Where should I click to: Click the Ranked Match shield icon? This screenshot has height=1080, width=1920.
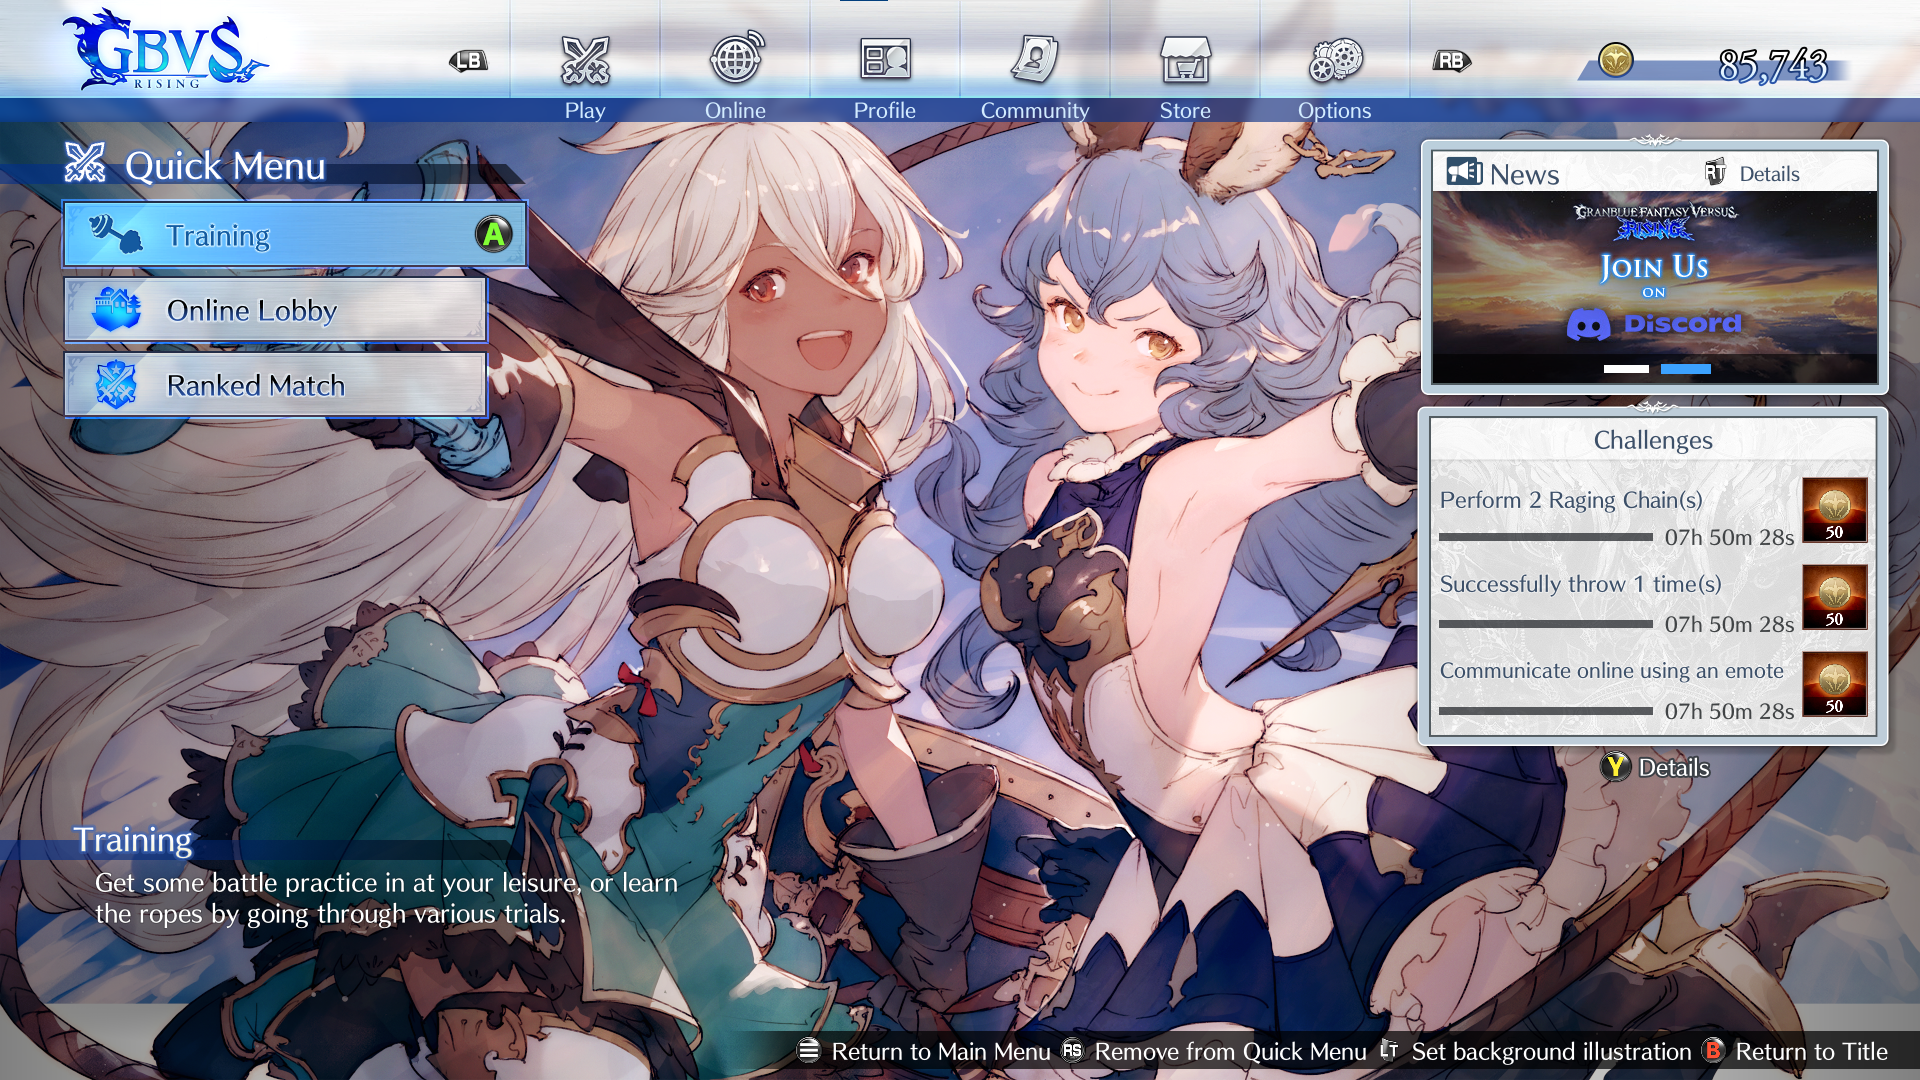pos(116,384)
